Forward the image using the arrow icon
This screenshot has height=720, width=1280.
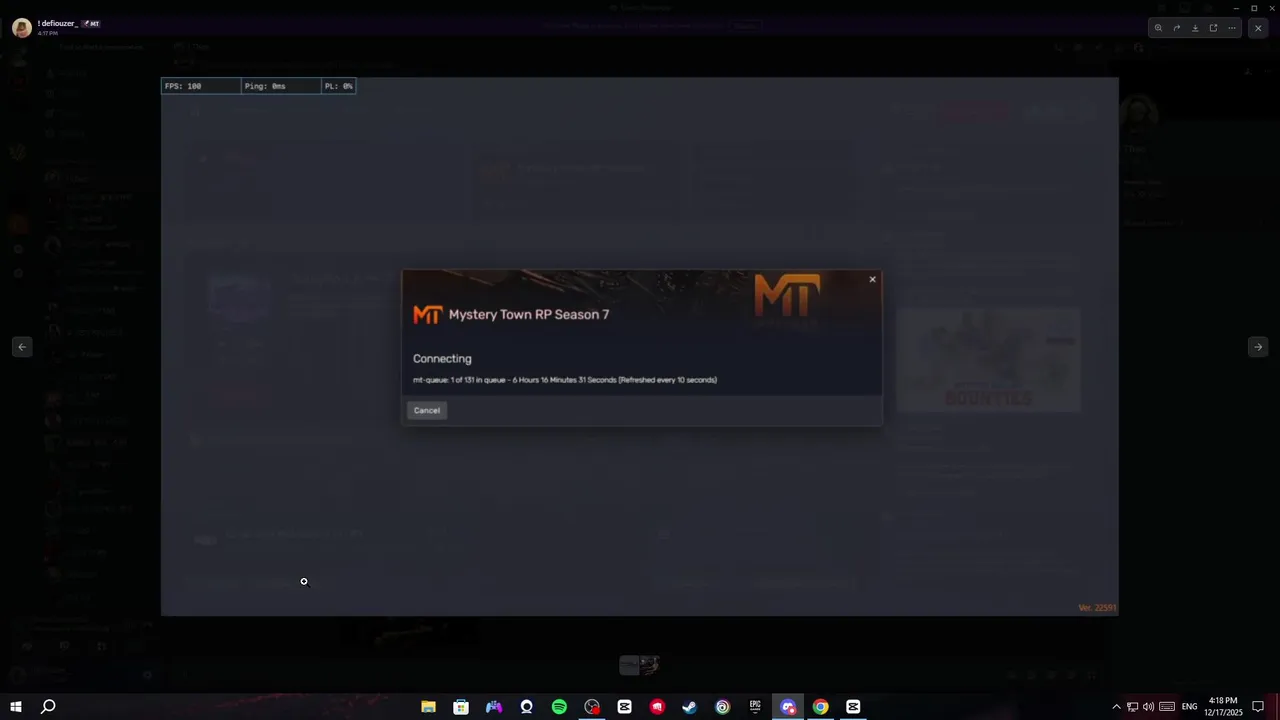(x=1176, y=28)
